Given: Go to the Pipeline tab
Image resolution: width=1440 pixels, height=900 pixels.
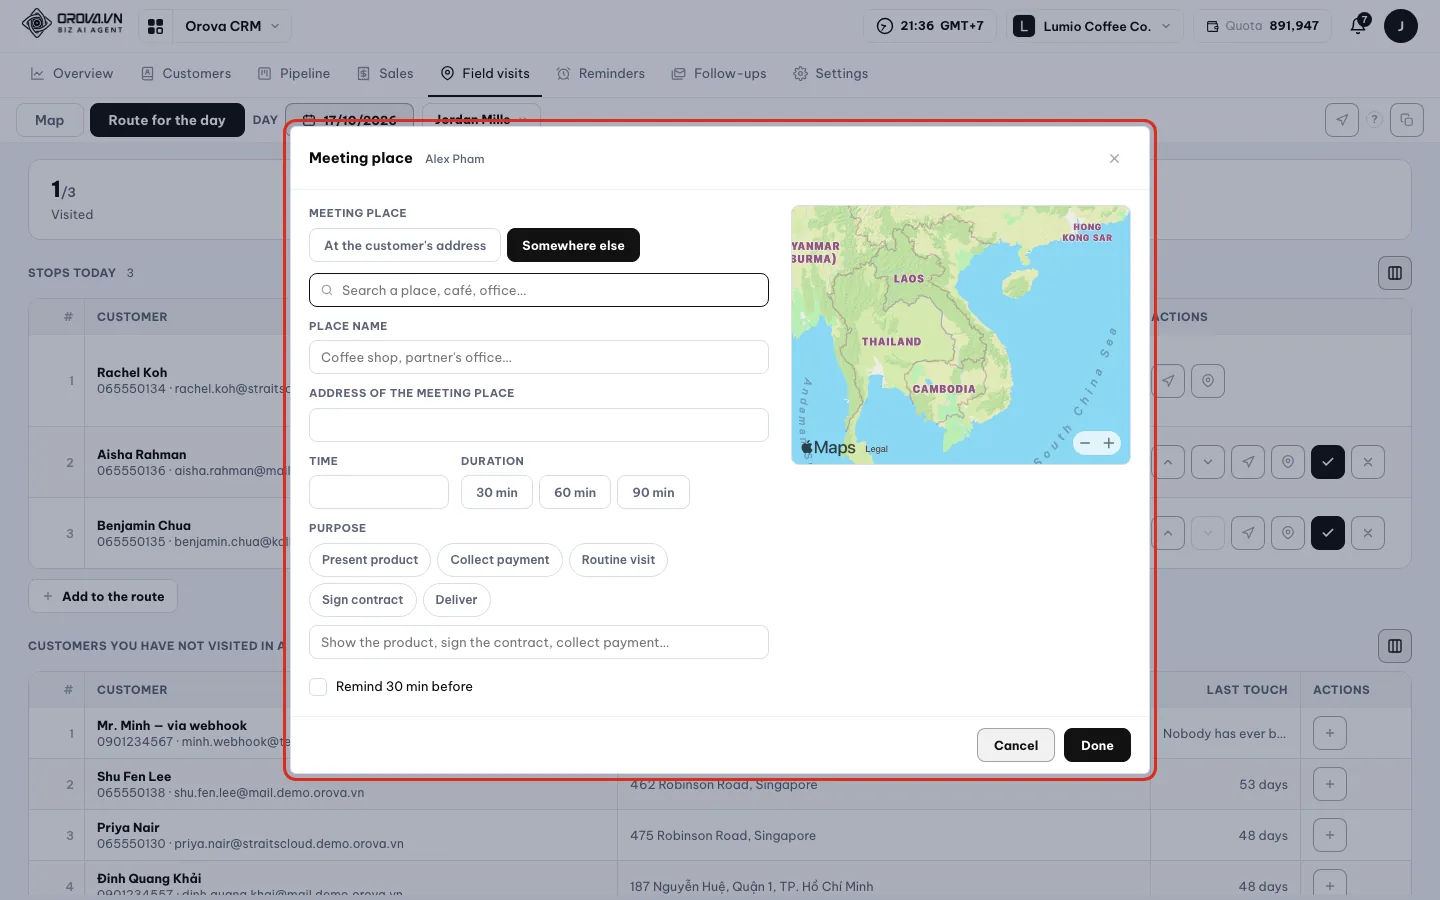Looking at the screenshot, I should [x=294, y=74].
